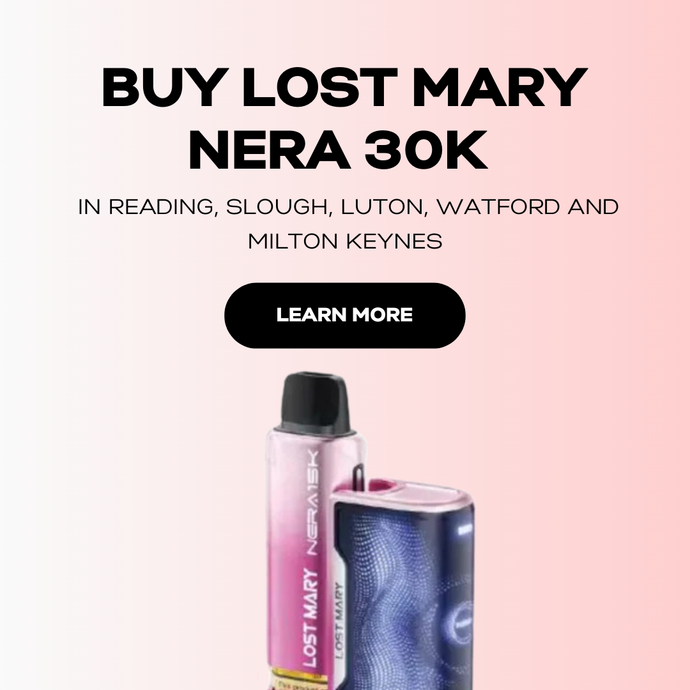Click the word MARY in the headline

[500, 87]
